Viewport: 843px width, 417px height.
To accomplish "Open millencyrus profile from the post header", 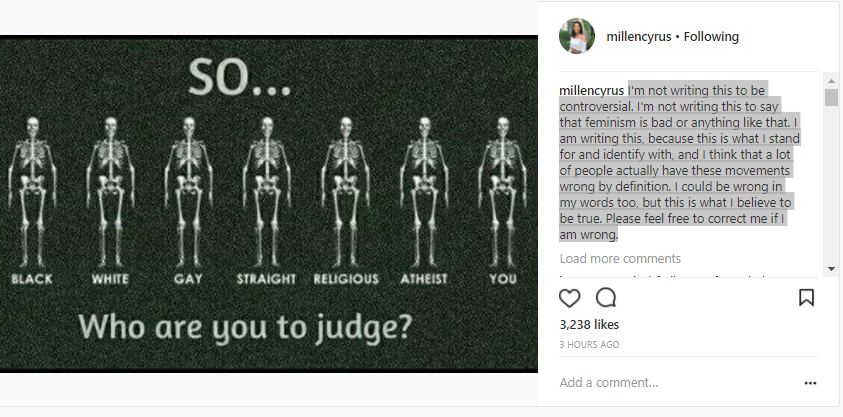I will point(638,37).
